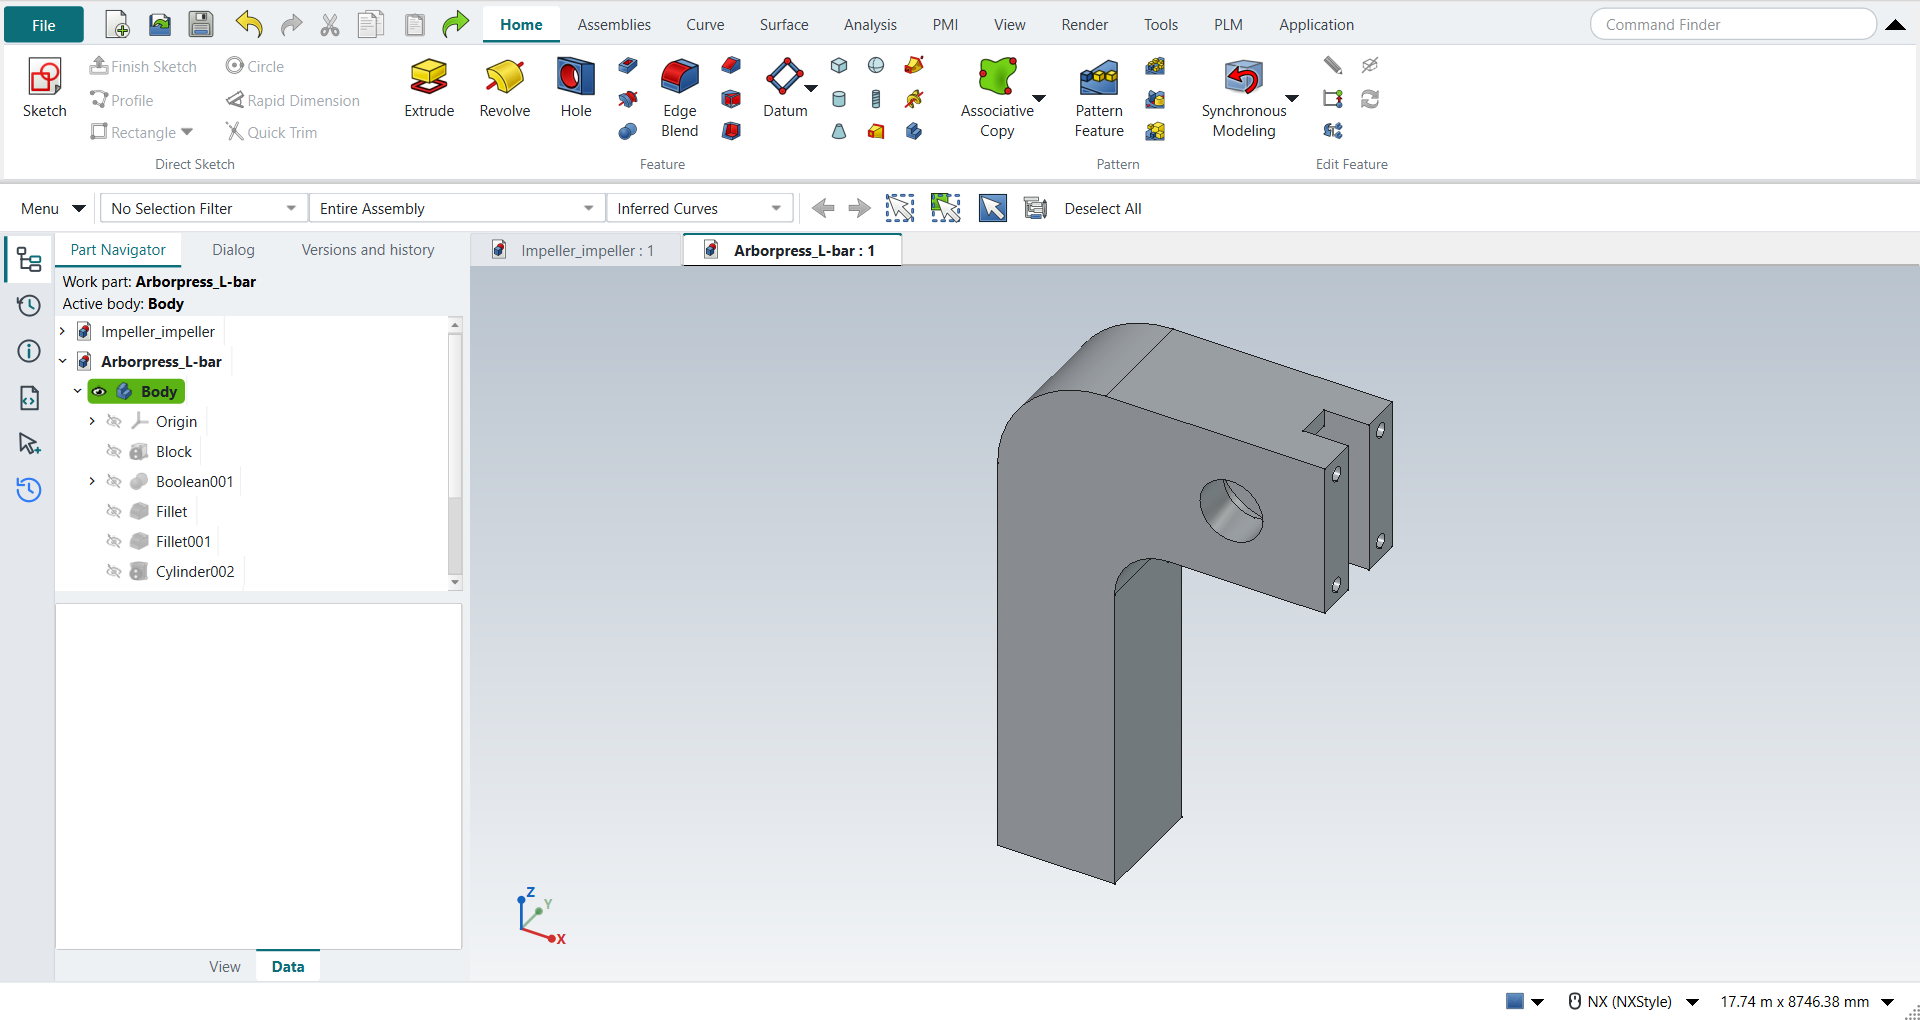Open the history clock sidebar icon

pos(29,305)
